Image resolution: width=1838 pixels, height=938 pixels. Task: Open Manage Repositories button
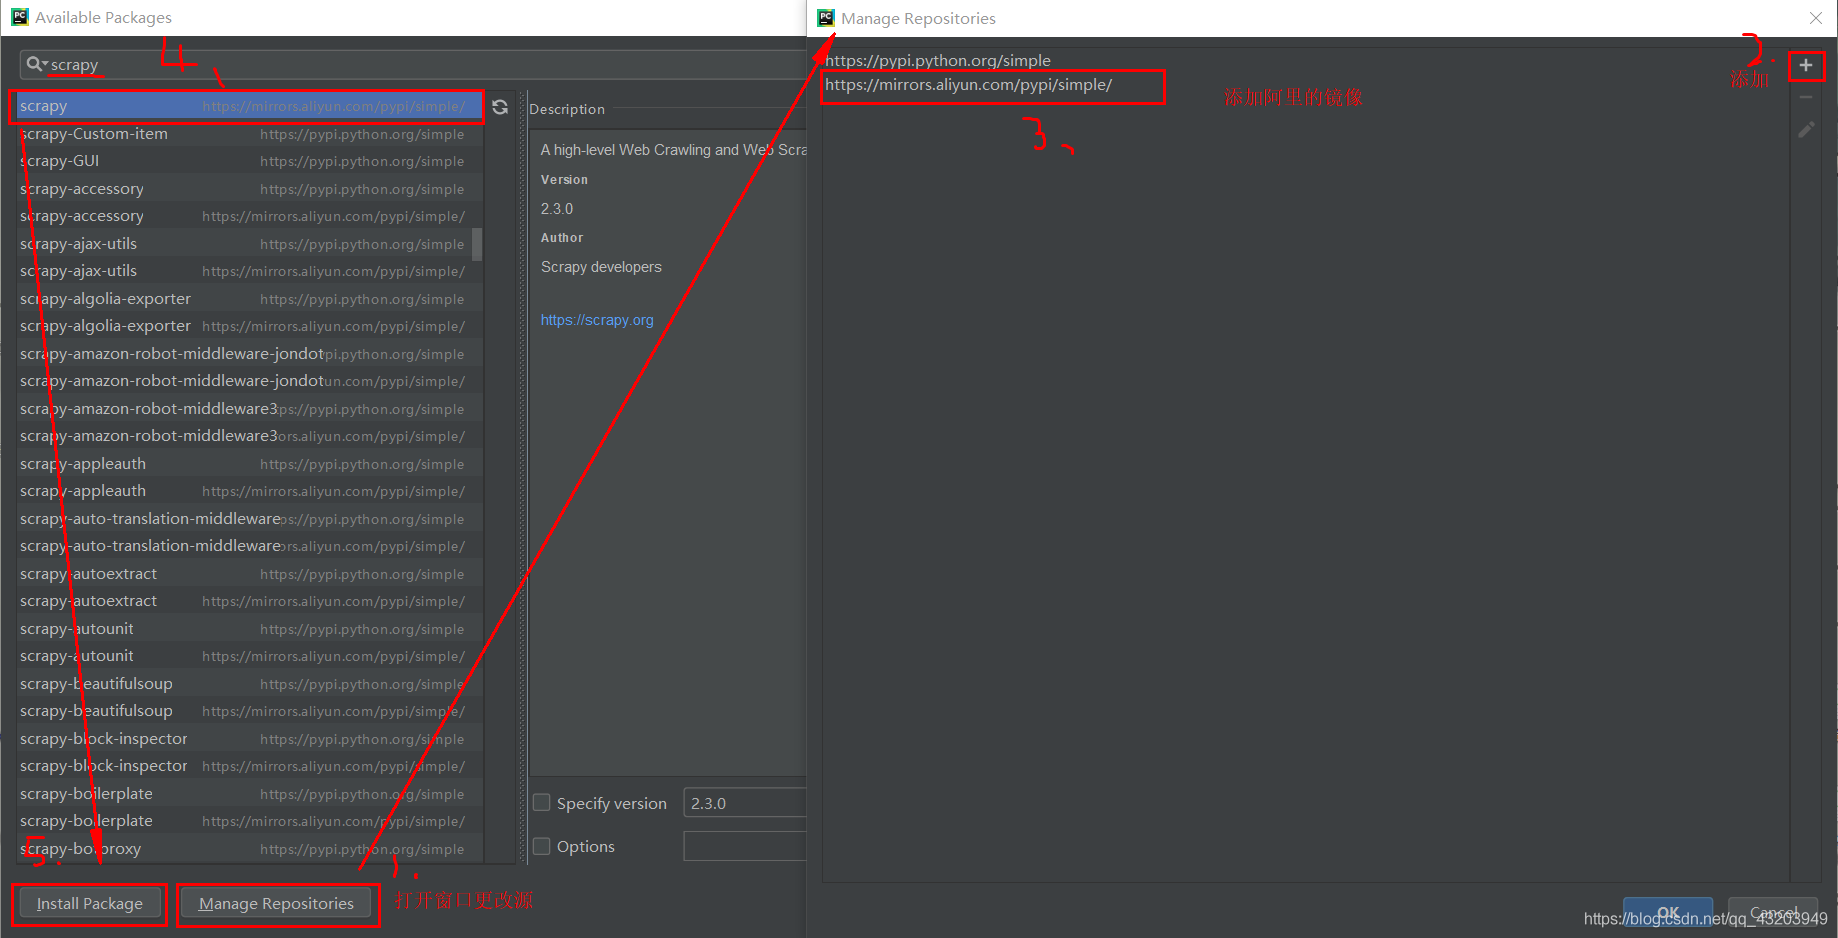coord(277,904)
